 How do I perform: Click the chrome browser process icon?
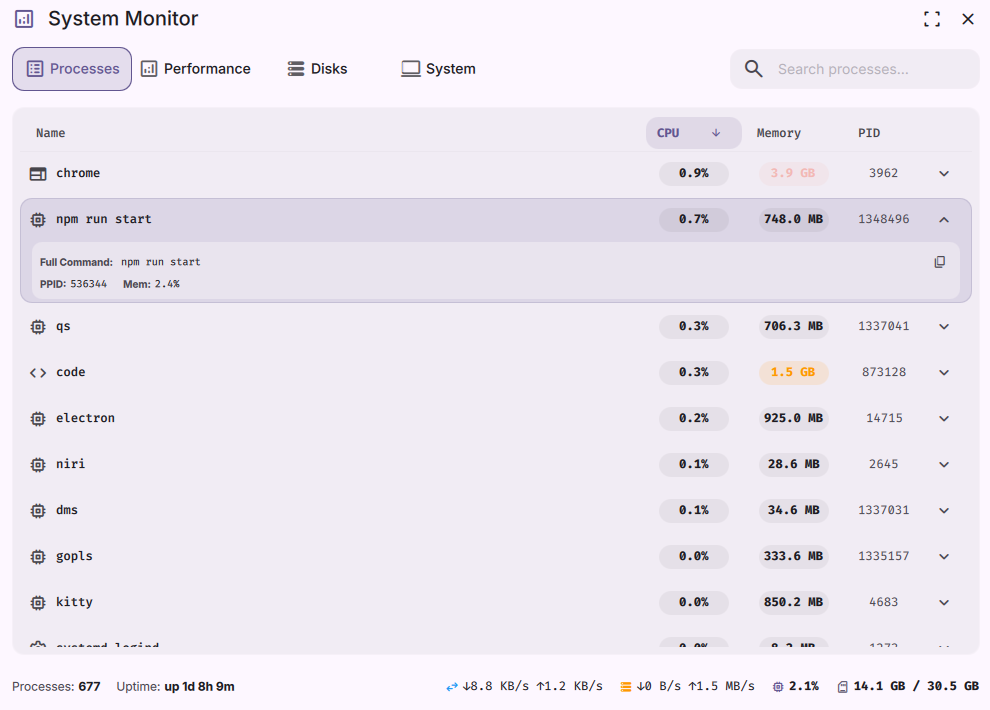[38, 174]
